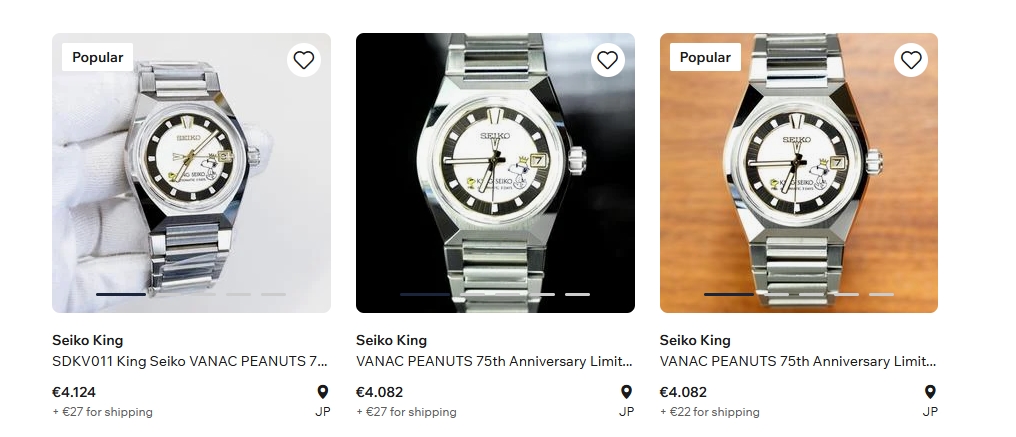Click the active image indicator on first card

tap(121, 294)
